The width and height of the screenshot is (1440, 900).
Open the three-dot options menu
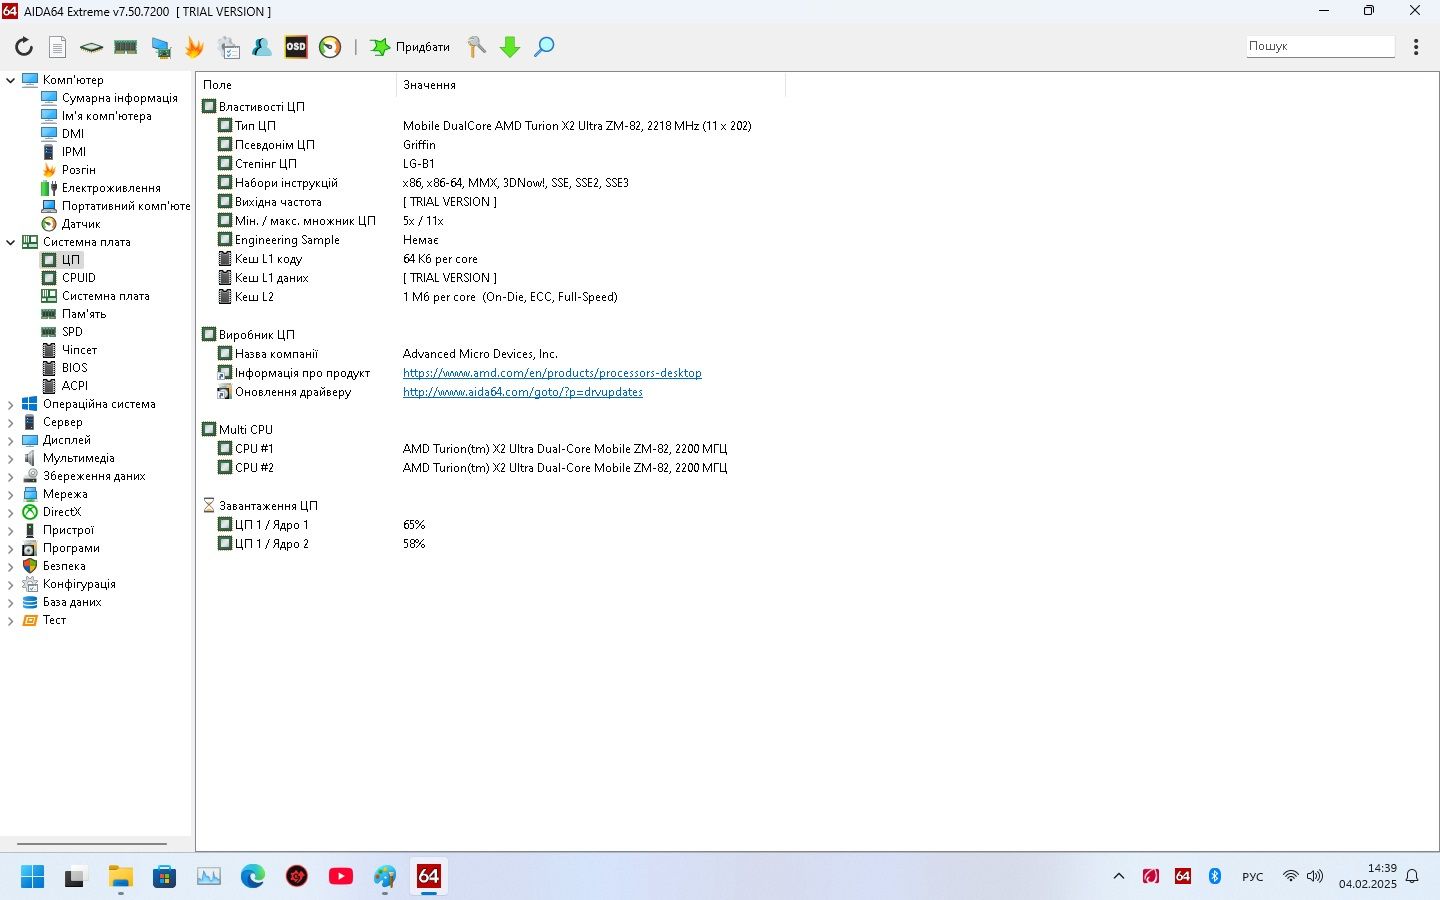click(x=1416, y=47)
